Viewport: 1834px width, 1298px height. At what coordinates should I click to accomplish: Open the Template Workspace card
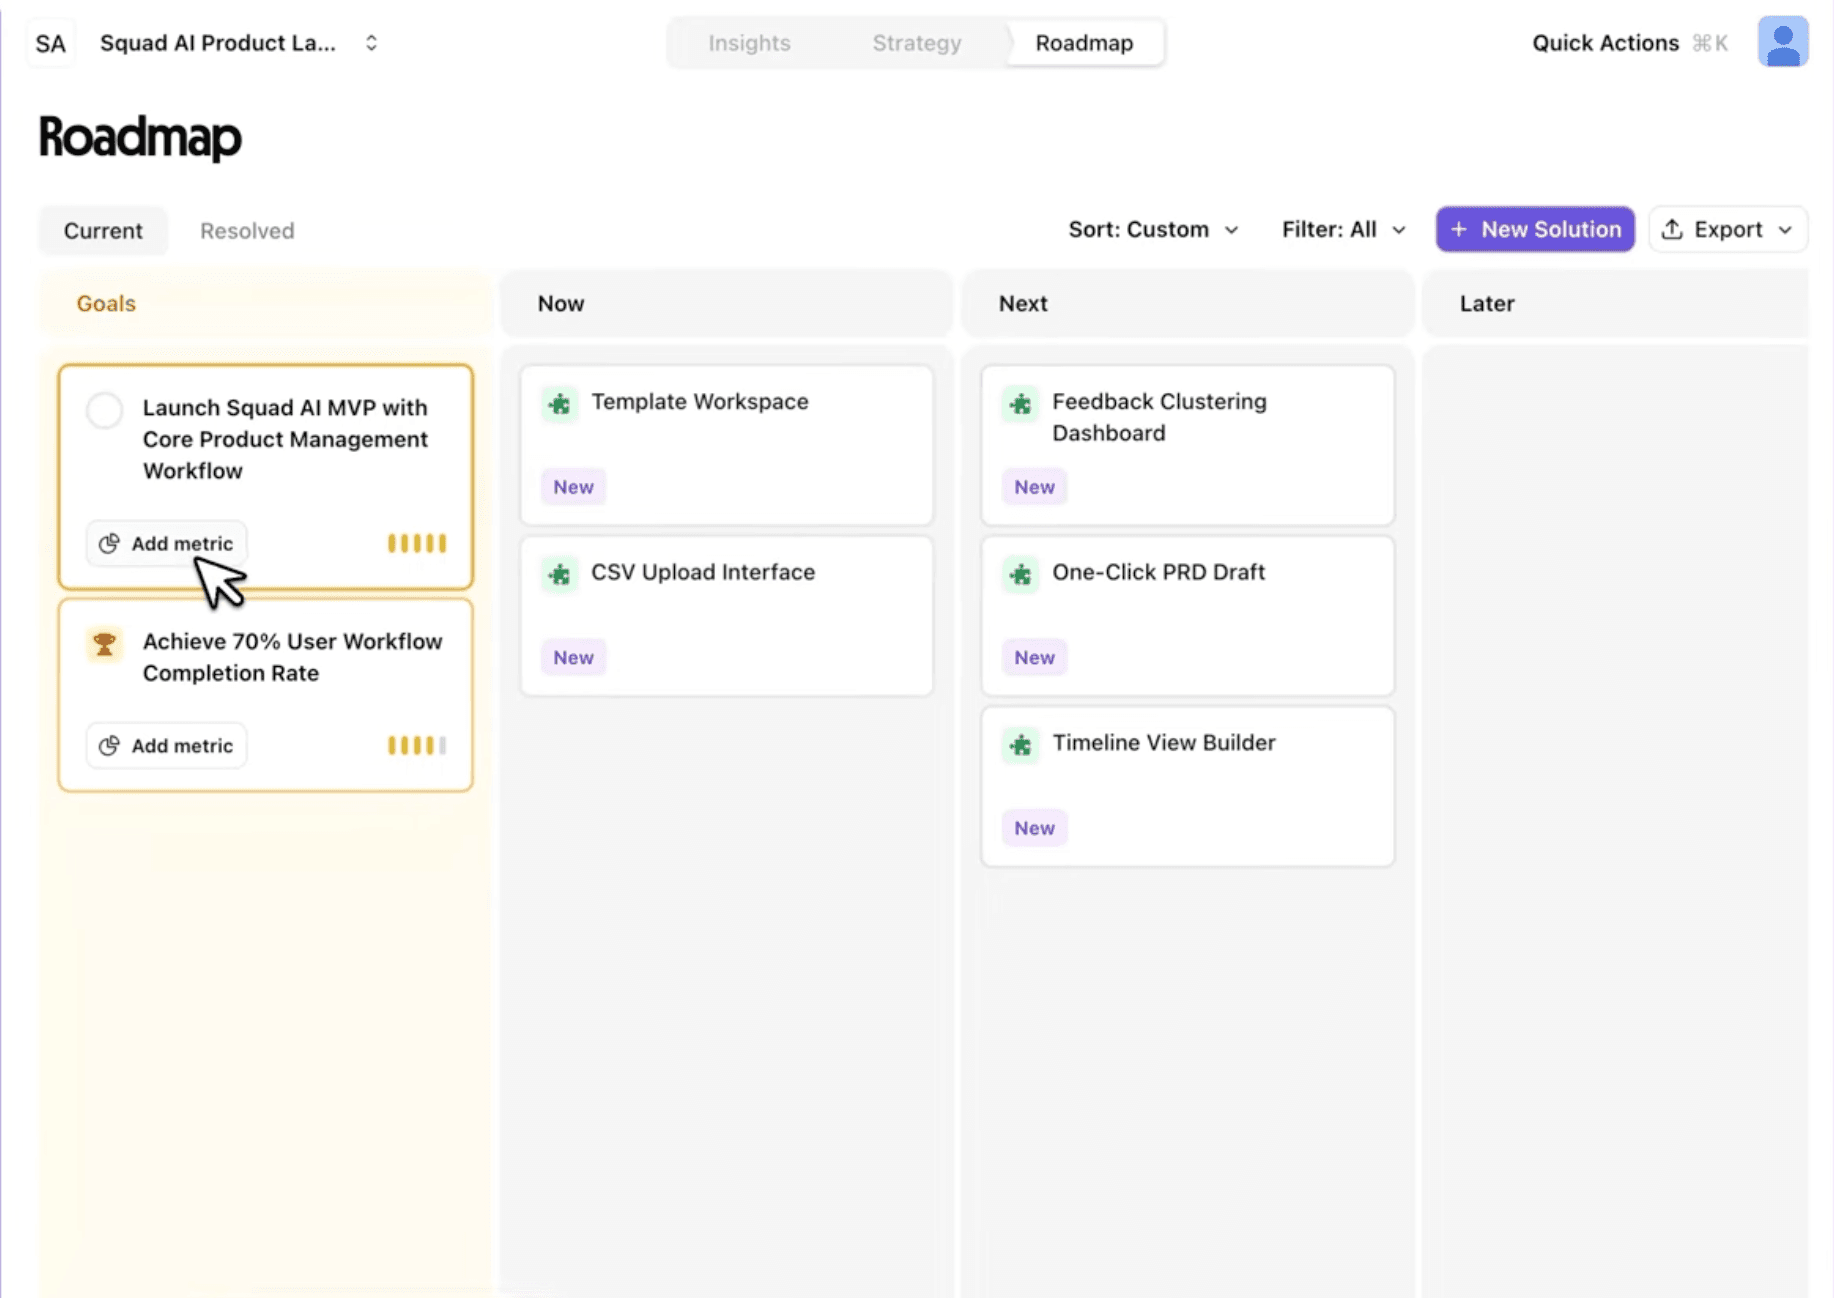(727, 445)
